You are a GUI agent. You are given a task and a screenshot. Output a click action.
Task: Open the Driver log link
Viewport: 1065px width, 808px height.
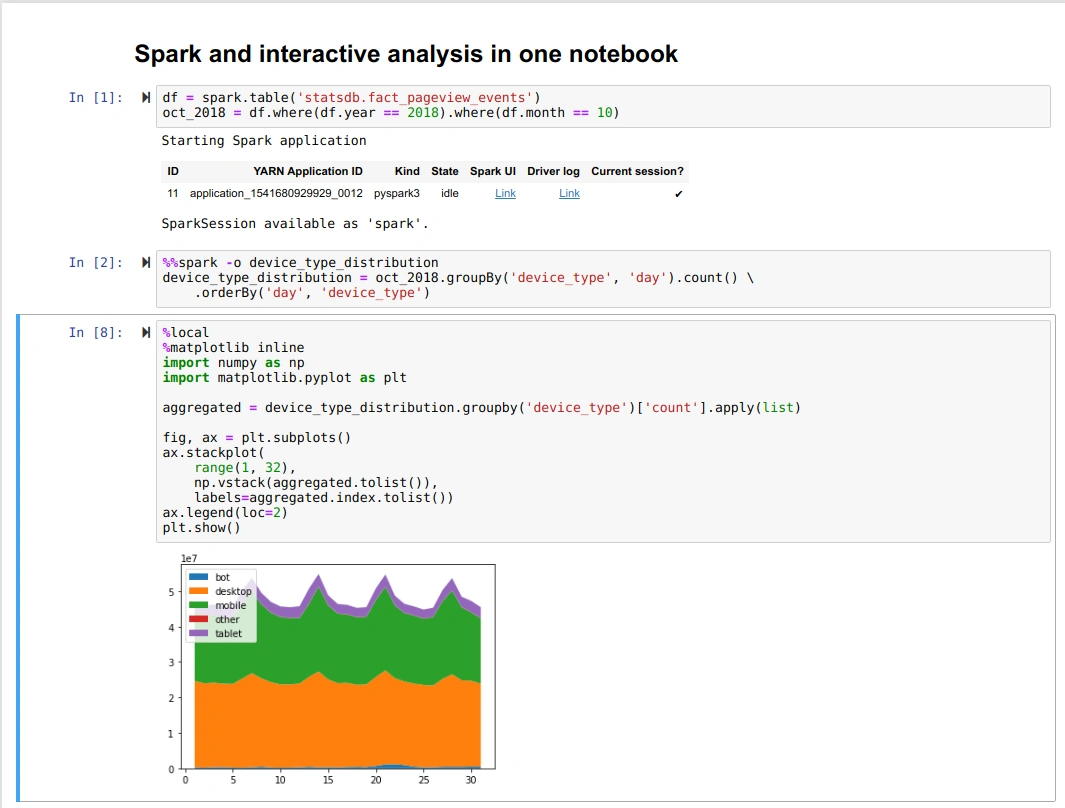coord(569,194)
